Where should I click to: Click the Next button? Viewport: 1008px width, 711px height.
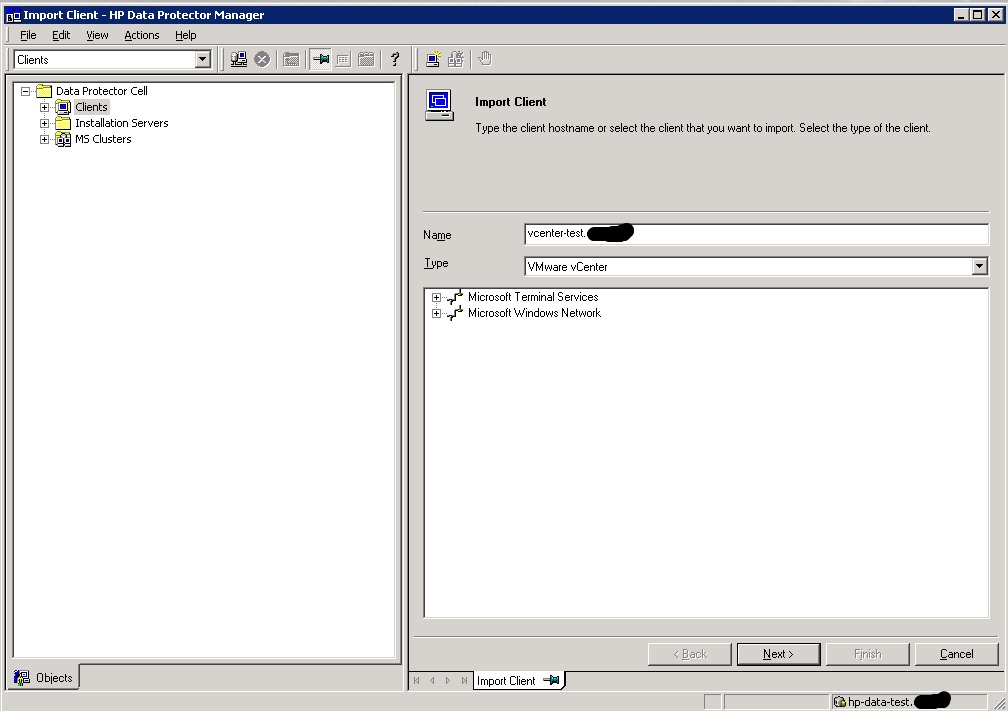pos(778,654)
